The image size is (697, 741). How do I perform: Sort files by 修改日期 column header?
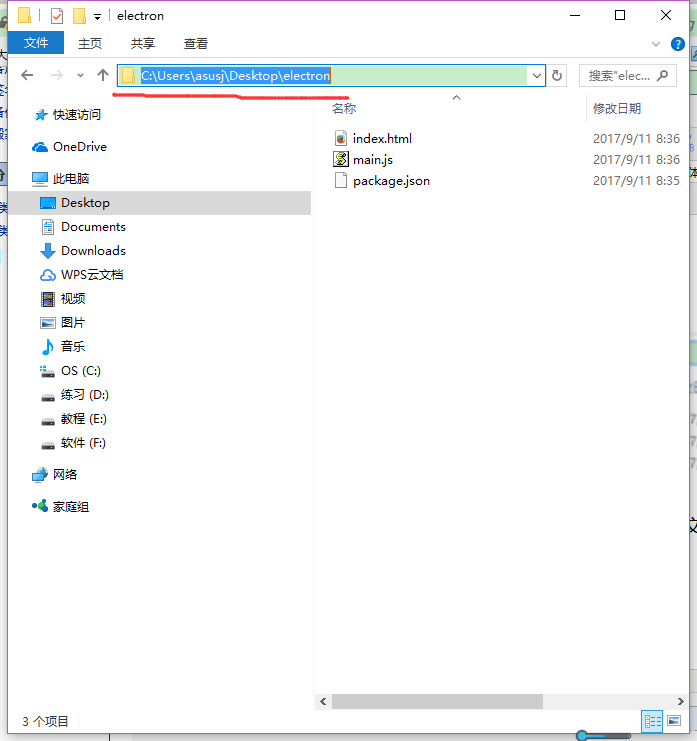(616, 108)
